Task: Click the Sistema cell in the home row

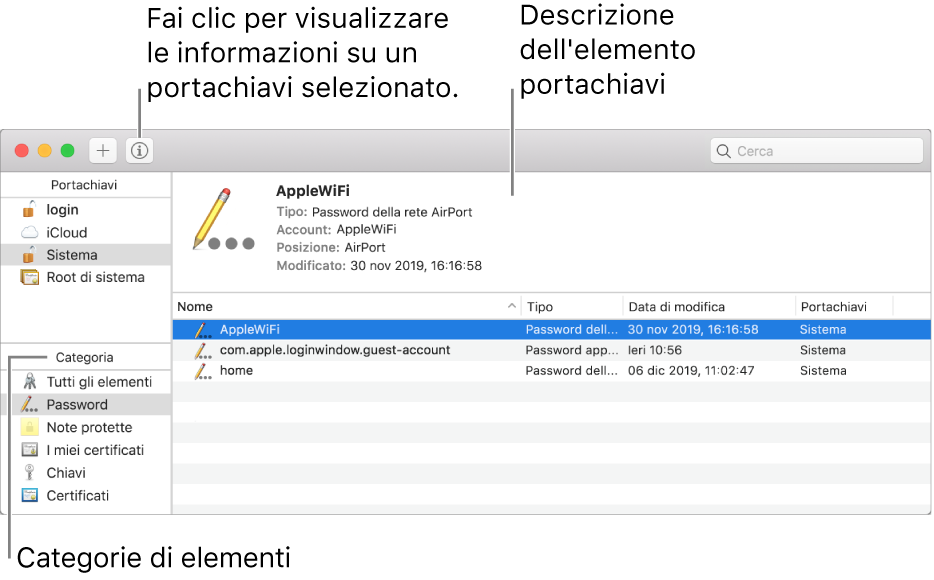Action: click(x=823, y=370)
